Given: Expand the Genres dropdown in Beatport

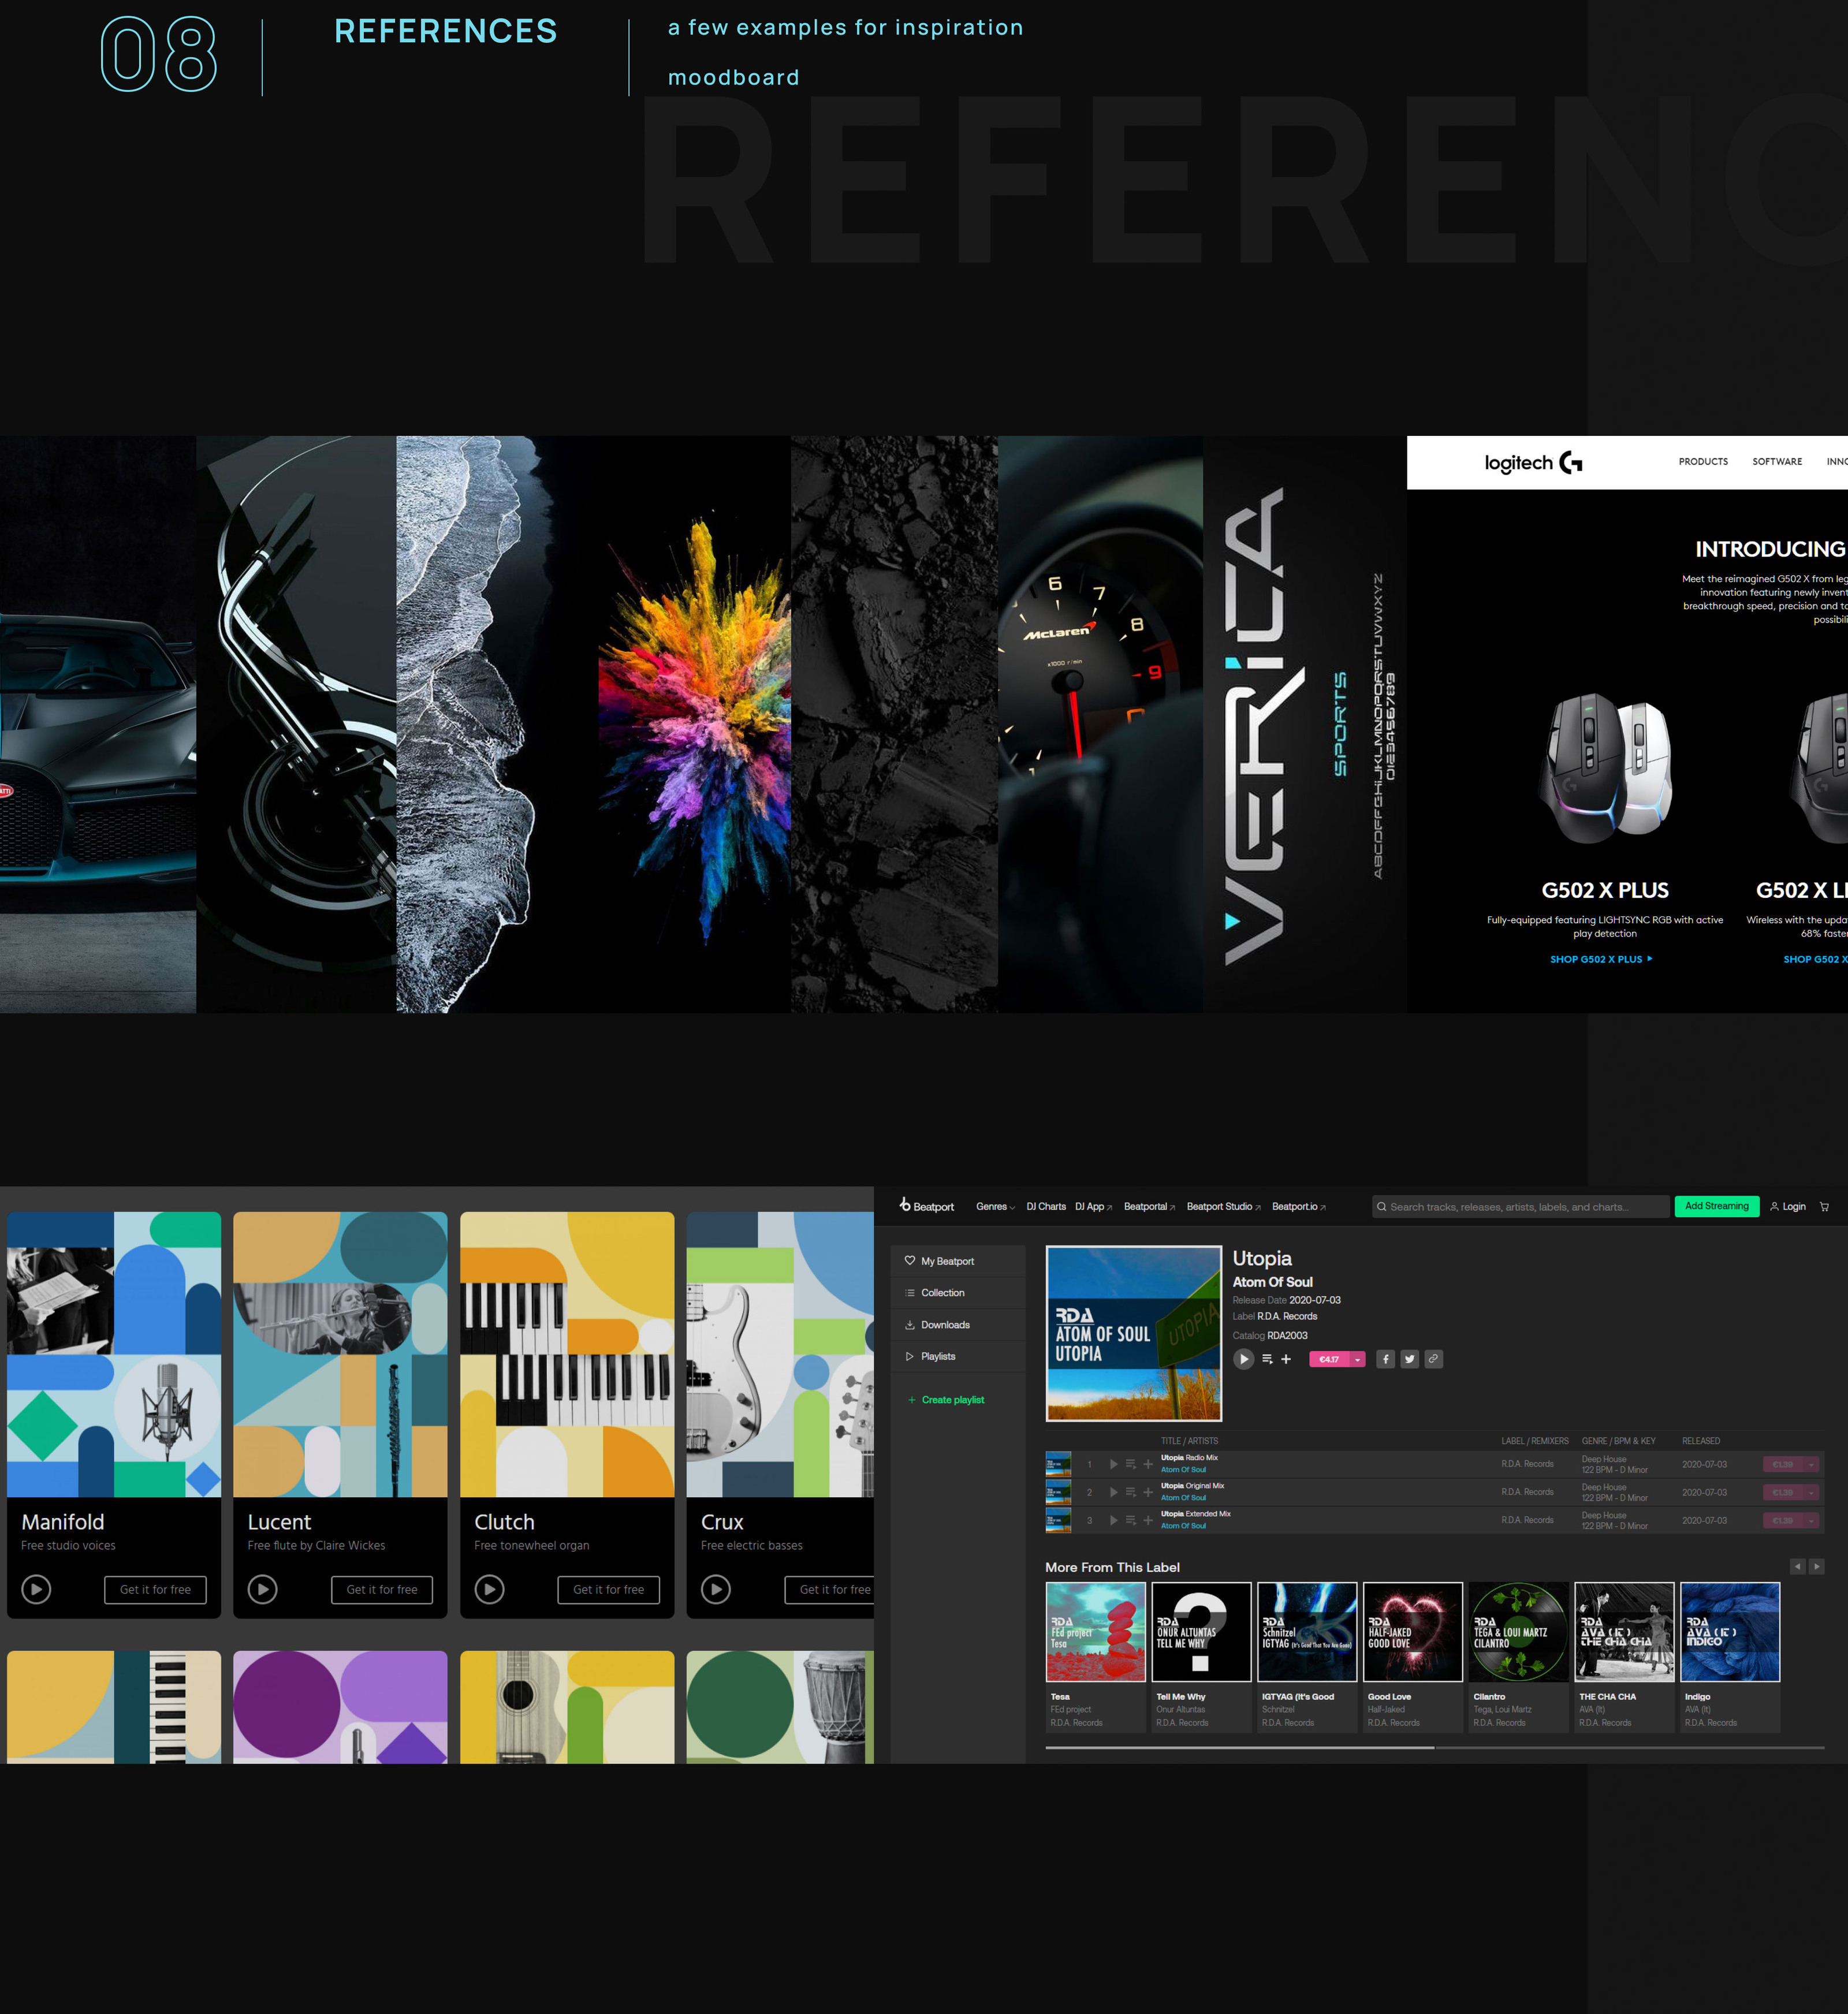Looking at the screenshot, I should [x=995, y=1207].
